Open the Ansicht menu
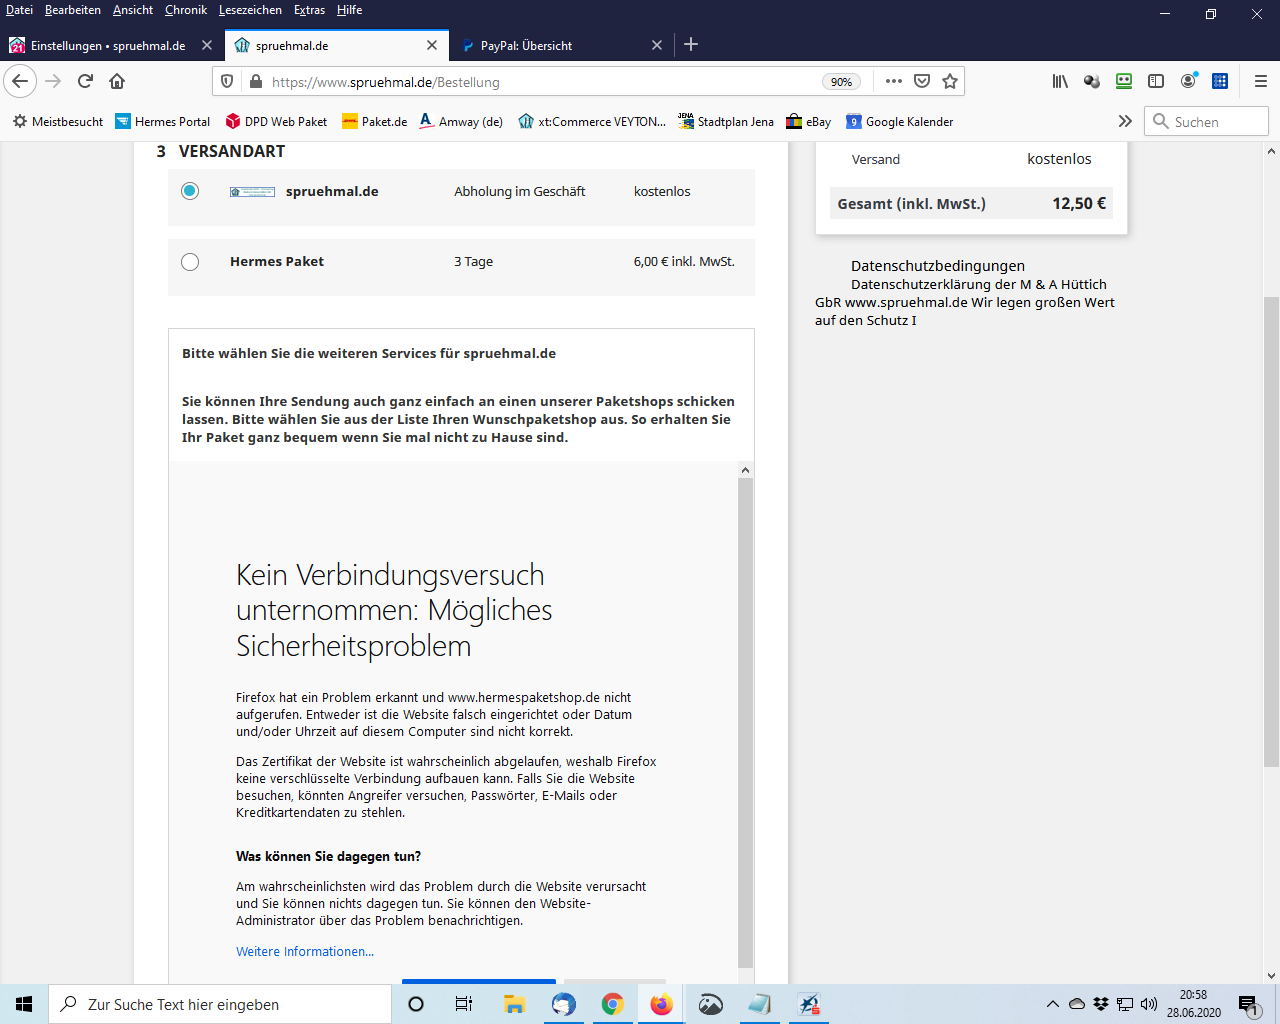The image size is (1280, 1024). (x=133, y=10)
